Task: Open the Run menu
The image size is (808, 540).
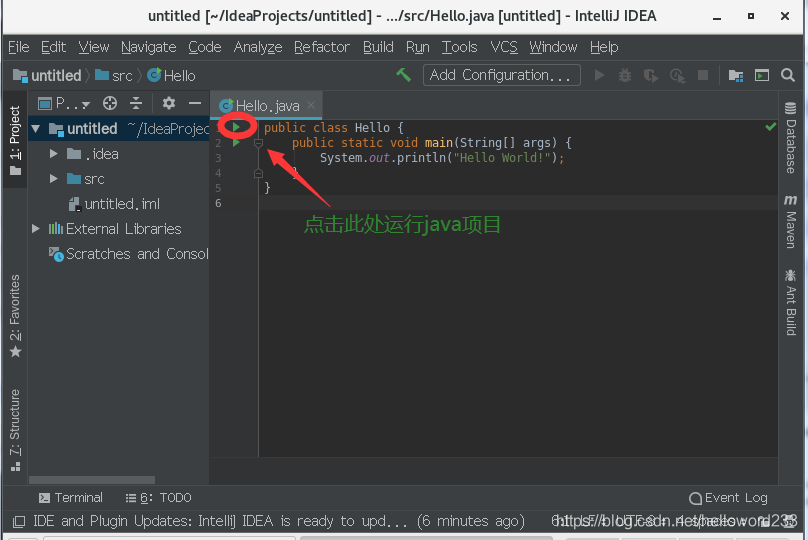Action: (417, 47)
